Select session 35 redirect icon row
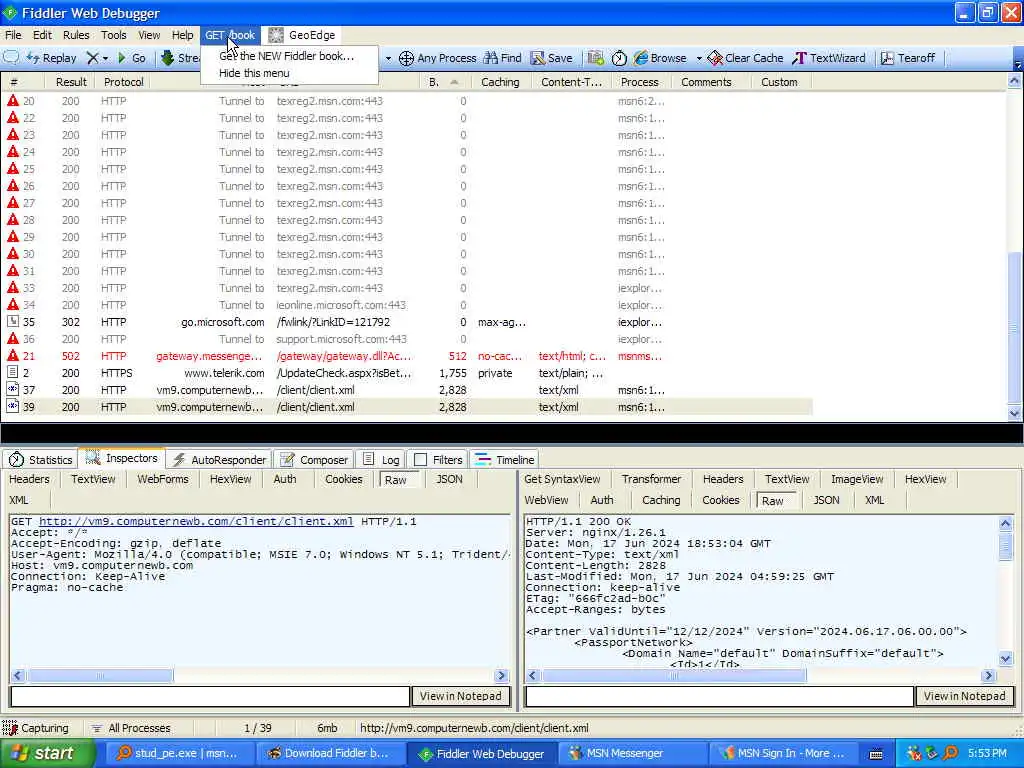1024x768 pixels. coord(12,322)
